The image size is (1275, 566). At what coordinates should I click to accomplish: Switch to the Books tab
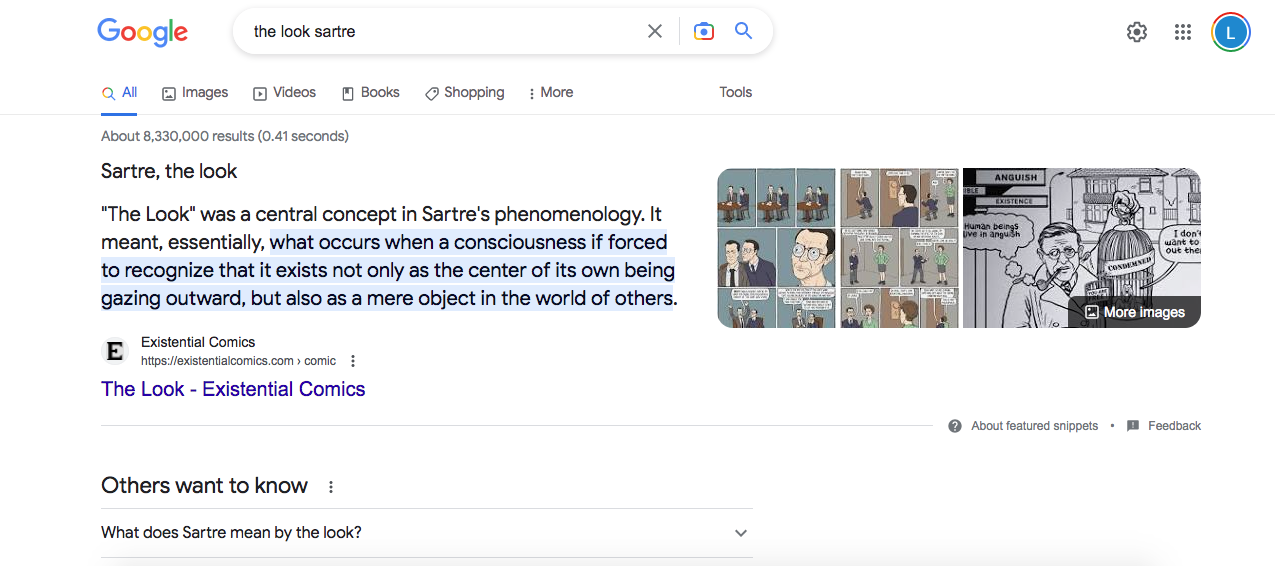370,92
